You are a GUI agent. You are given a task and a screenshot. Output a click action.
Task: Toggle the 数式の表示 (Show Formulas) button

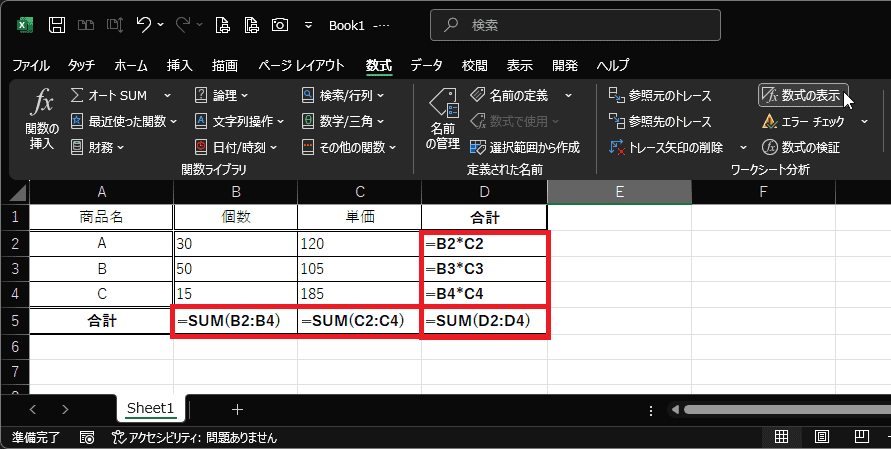[802, 95]
